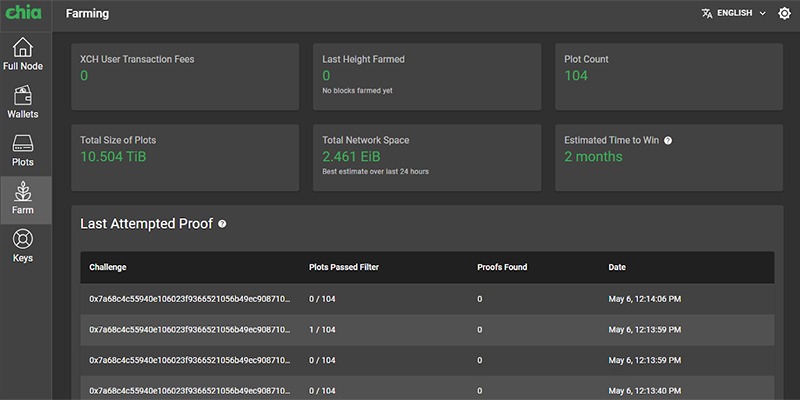Click the Chia logo
The height and width of the screenshot is (400, 800).
(23, 12)
